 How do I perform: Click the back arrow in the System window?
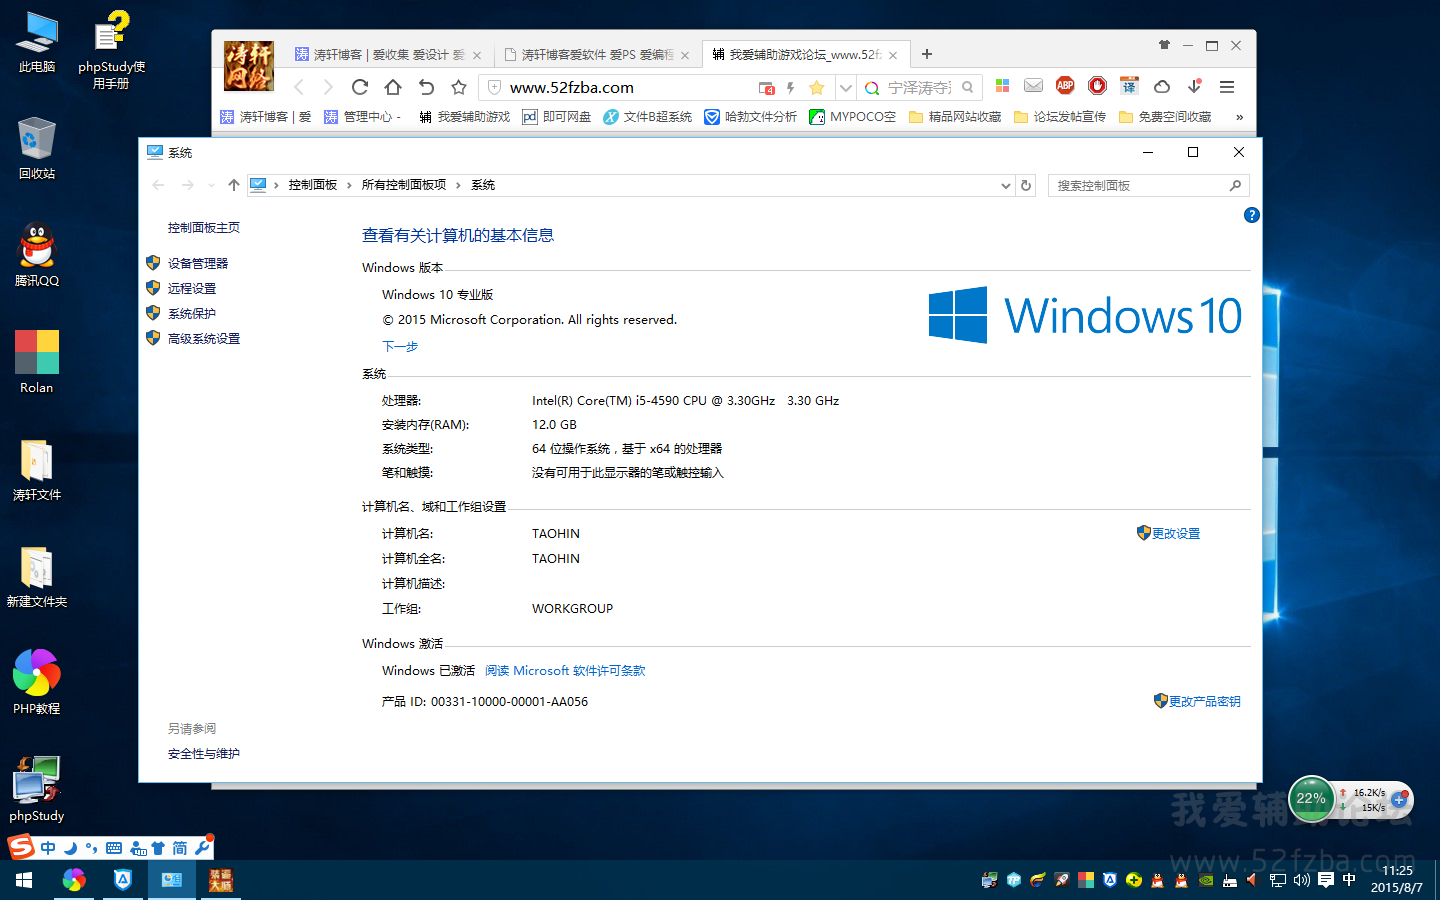(158, 185)
